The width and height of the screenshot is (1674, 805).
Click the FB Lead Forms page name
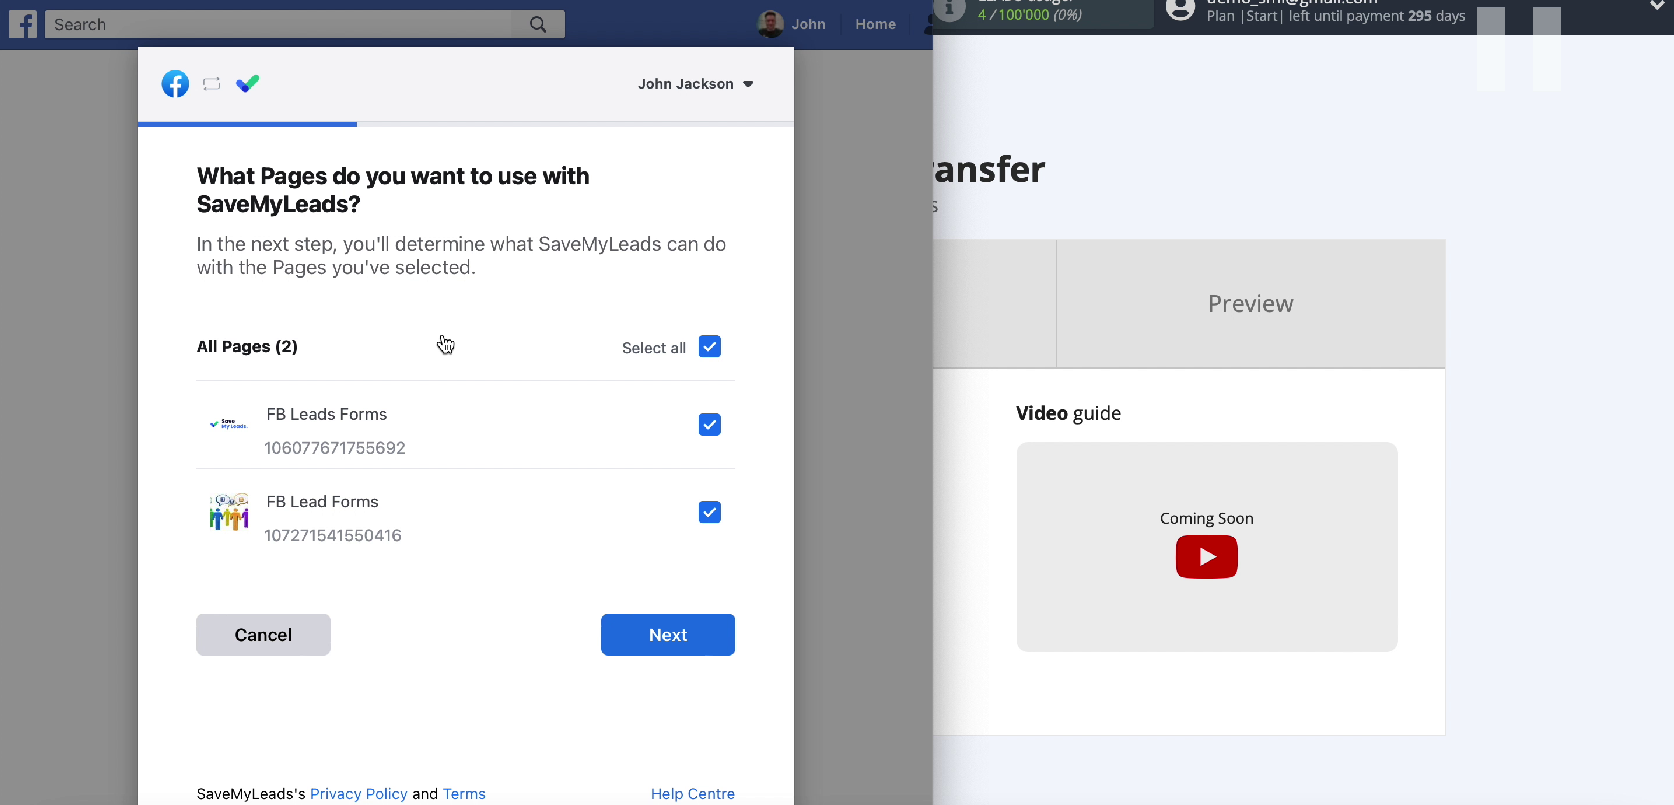(322, 502)
